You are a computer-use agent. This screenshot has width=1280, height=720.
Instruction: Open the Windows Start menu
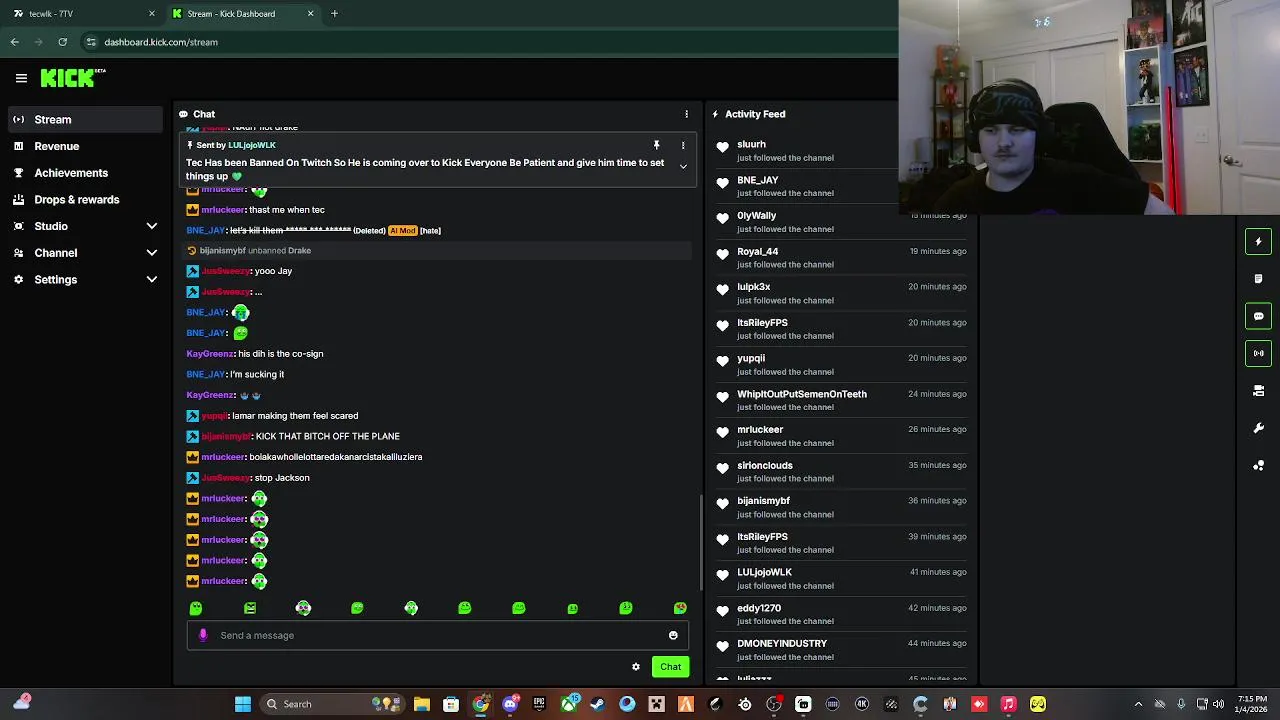[243, 704]
